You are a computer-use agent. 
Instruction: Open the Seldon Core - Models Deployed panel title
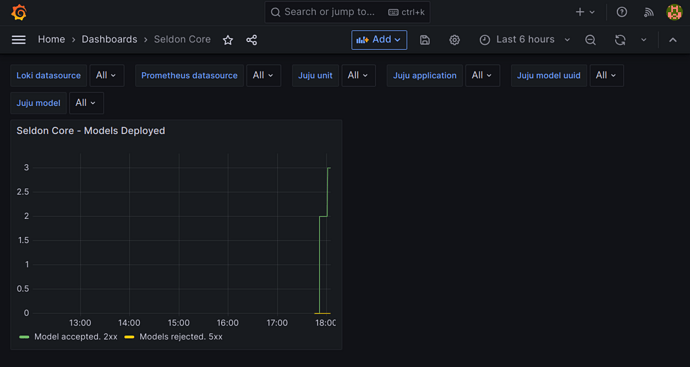click(x=91, y=131)
